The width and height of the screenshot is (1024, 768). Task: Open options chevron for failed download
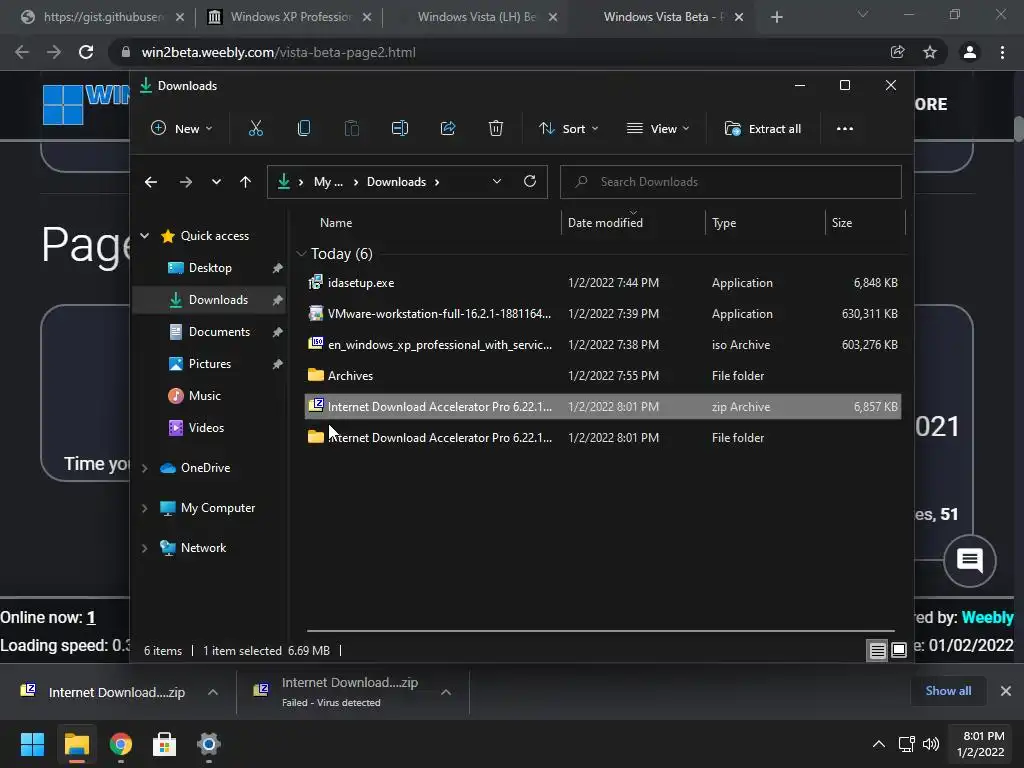(x=446, y=692)
